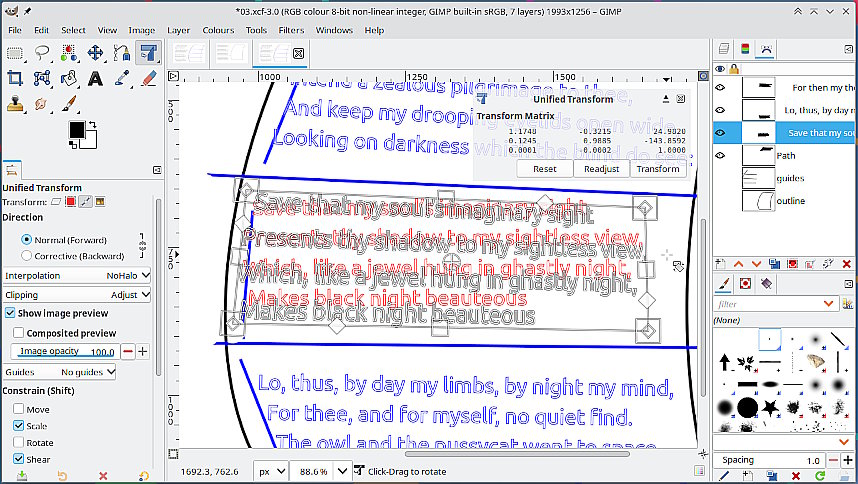Switch to the Channels tab
This screenshot has width=858, height=484.
(745, 49)
